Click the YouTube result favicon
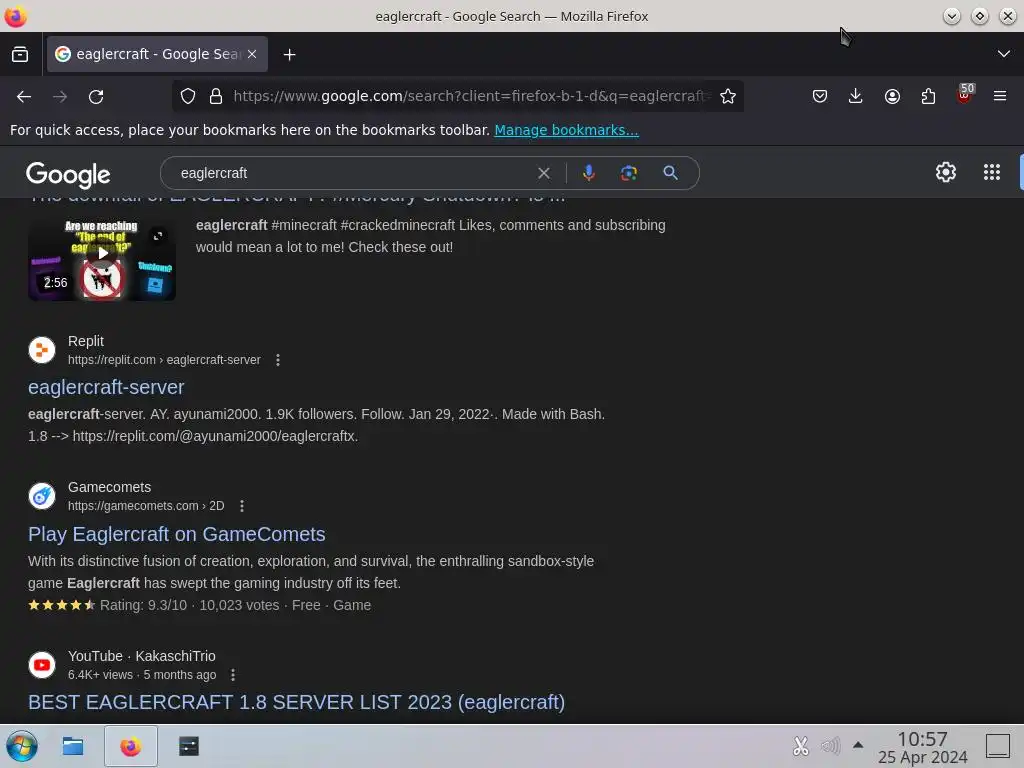Viewport: 1024px width, 768px height. coord(42,665)
